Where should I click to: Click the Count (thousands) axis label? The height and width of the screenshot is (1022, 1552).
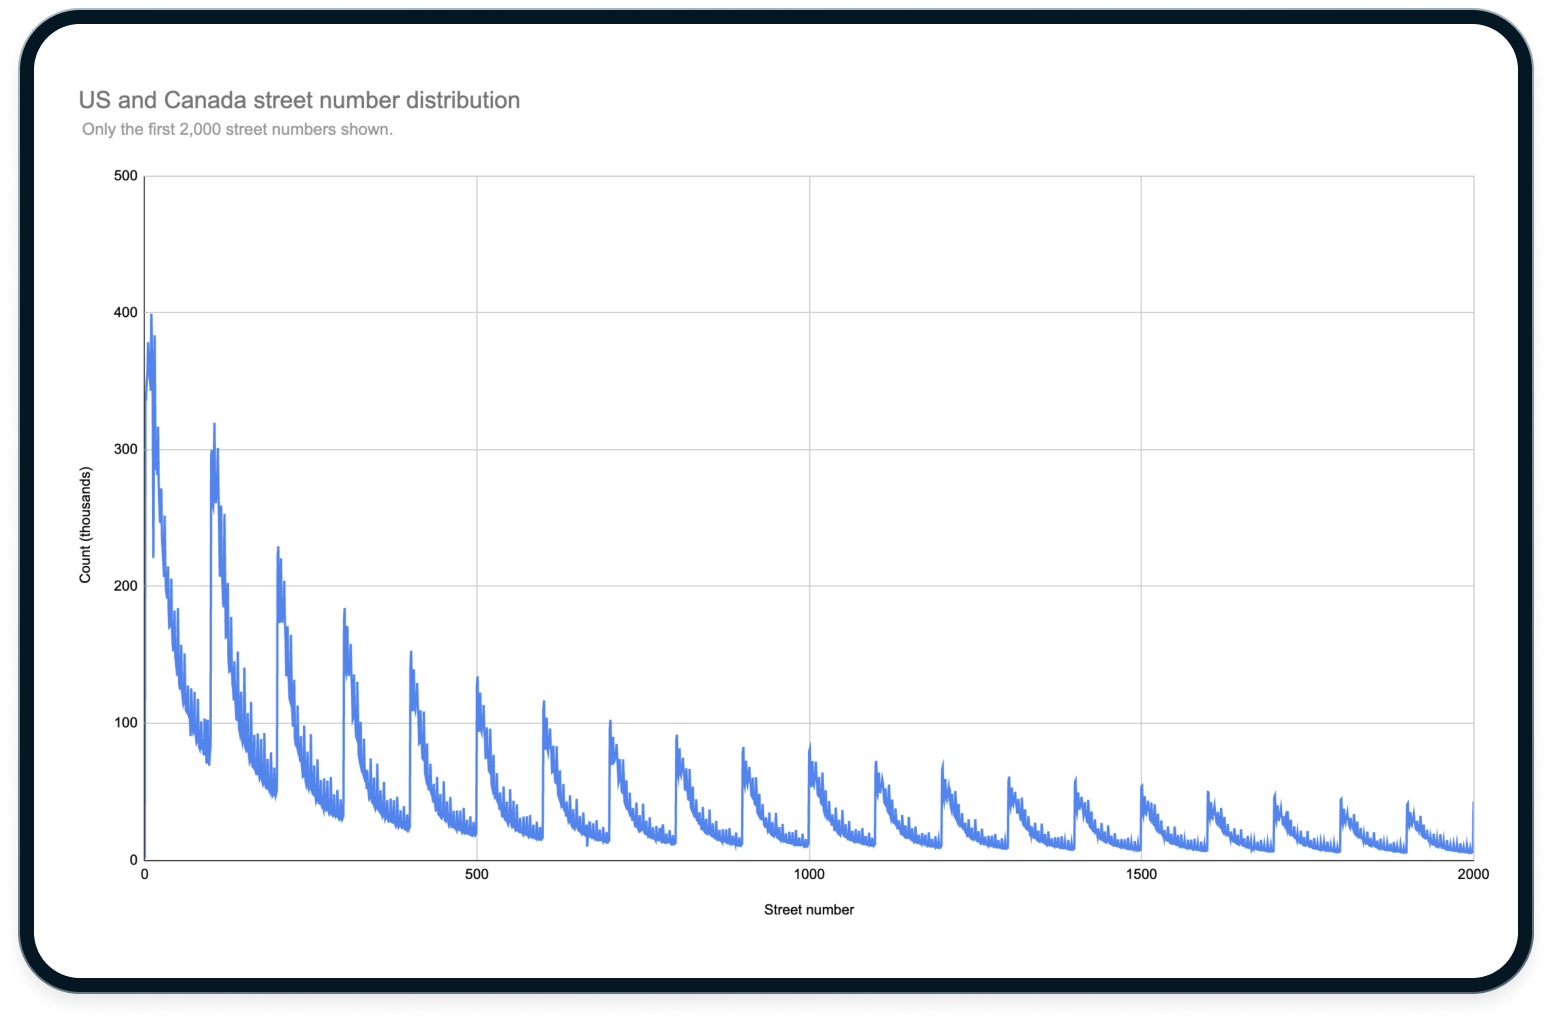pos(85,517)
